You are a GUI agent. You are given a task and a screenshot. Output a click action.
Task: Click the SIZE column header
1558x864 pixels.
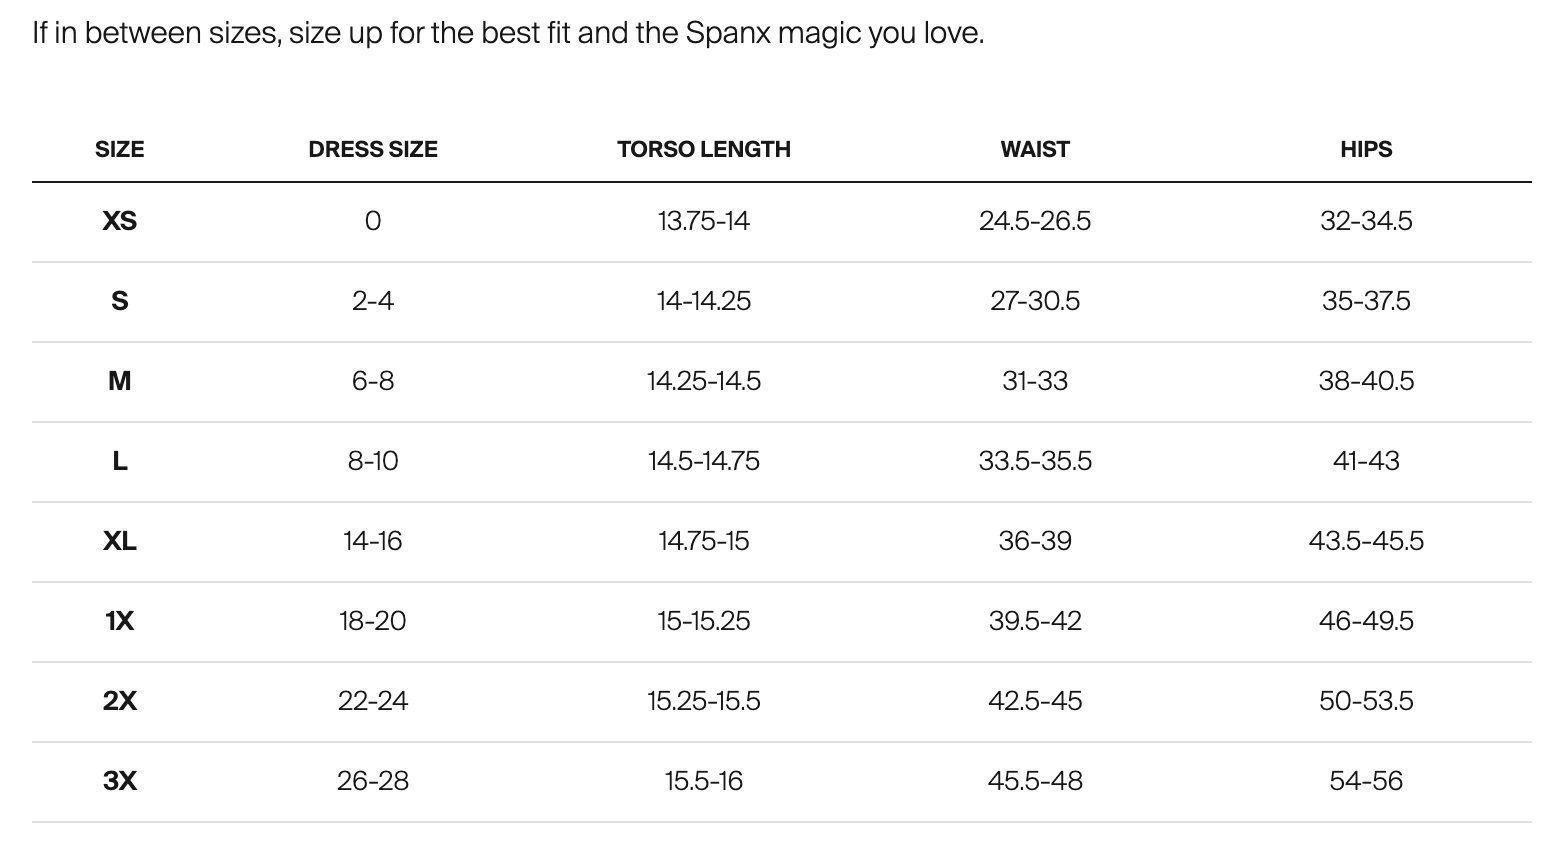tap(119, 149)
